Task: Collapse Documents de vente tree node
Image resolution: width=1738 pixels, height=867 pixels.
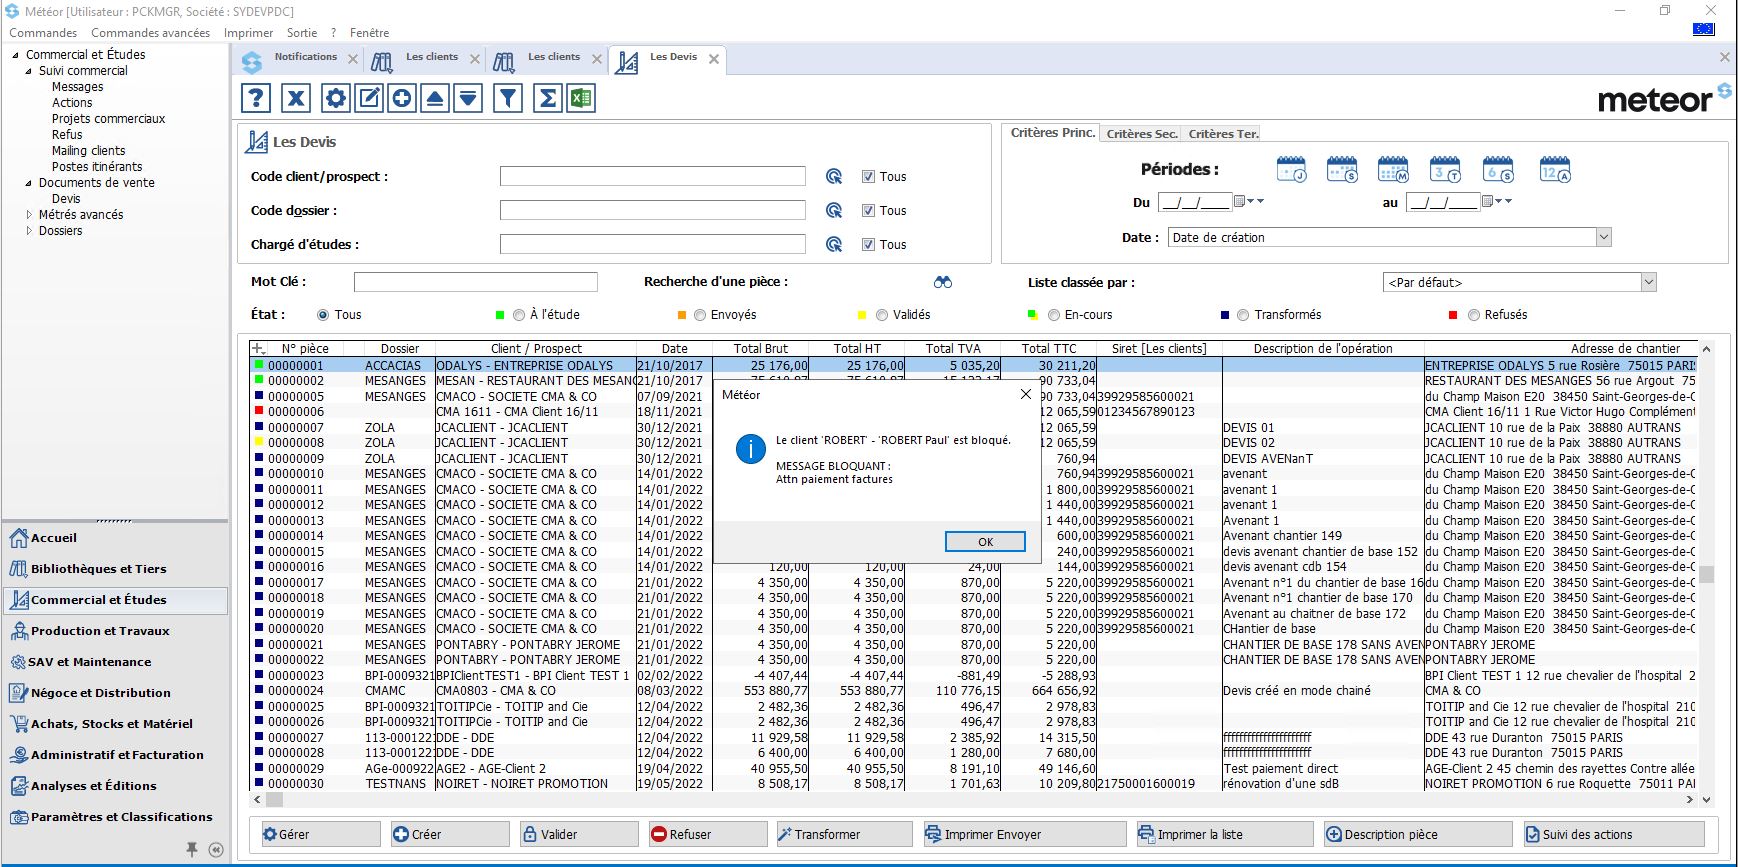Action: 28,183
